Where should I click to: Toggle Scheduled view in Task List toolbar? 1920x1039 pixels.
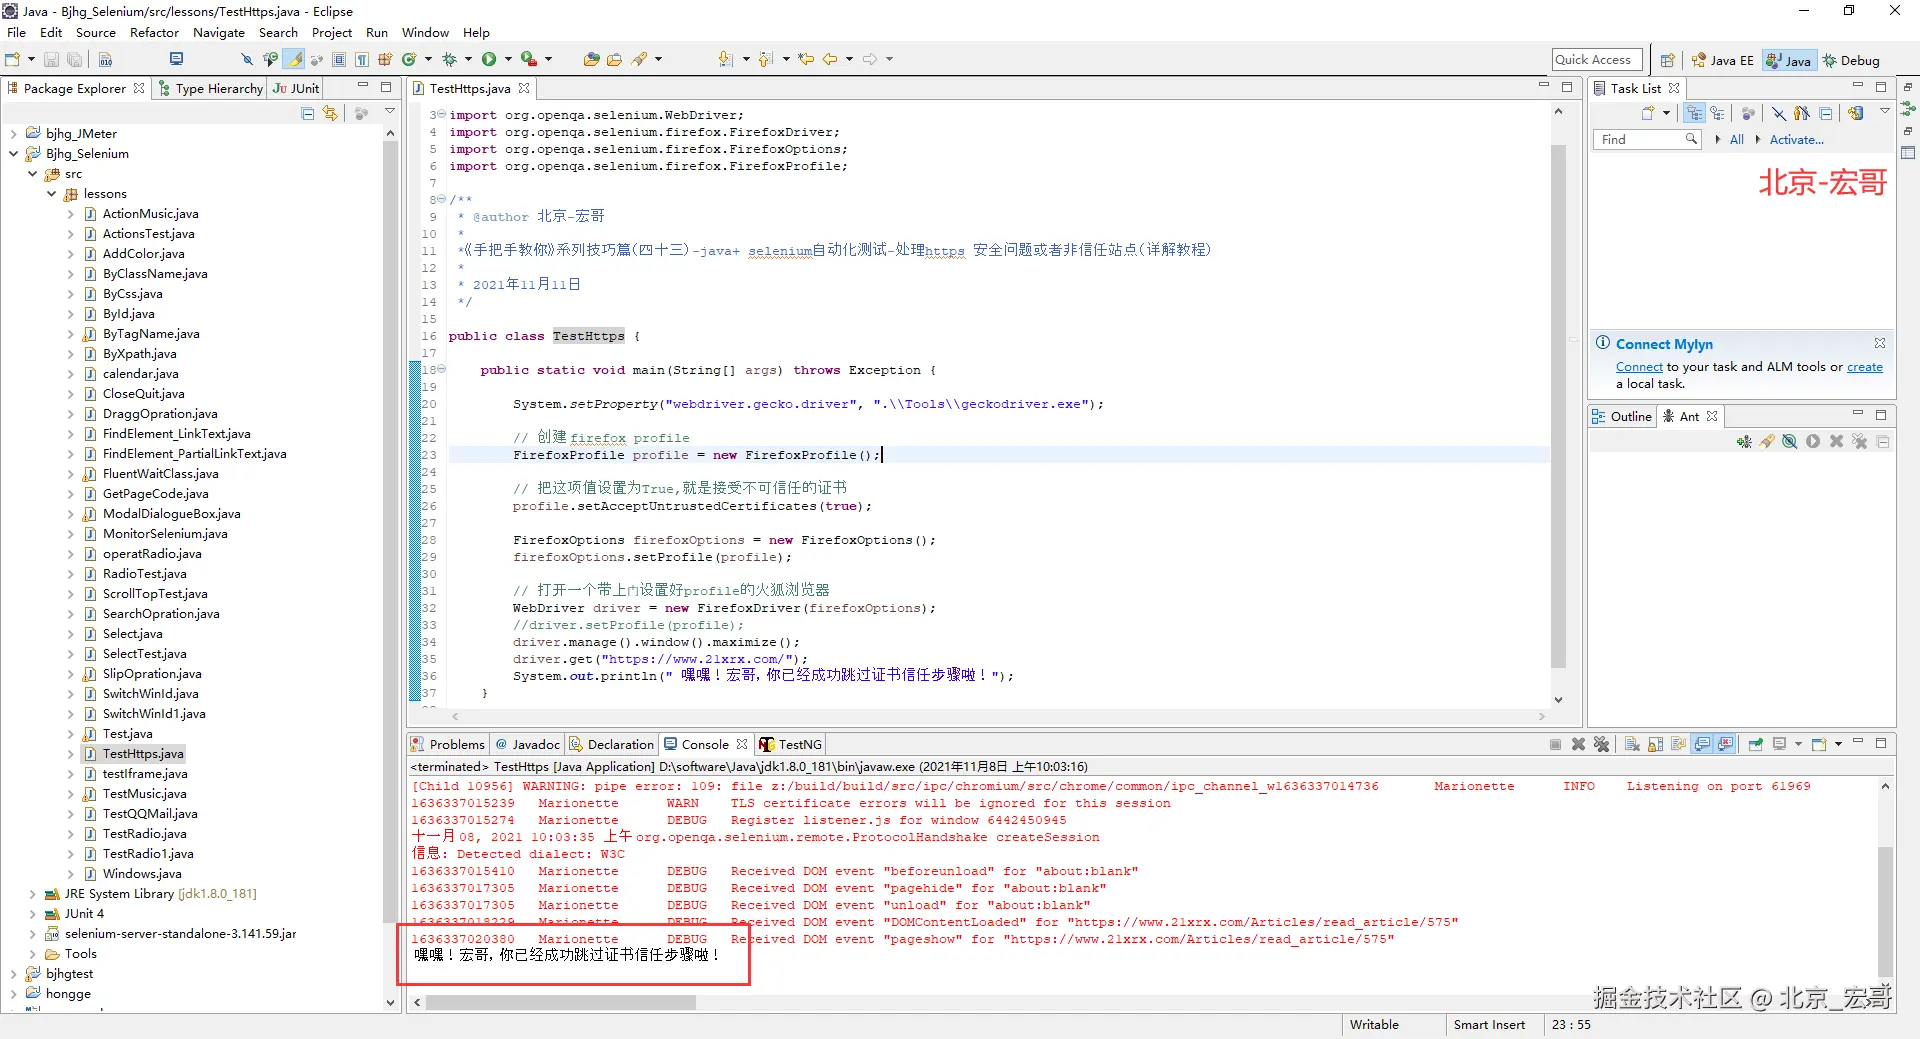[x=1717, y=113]
